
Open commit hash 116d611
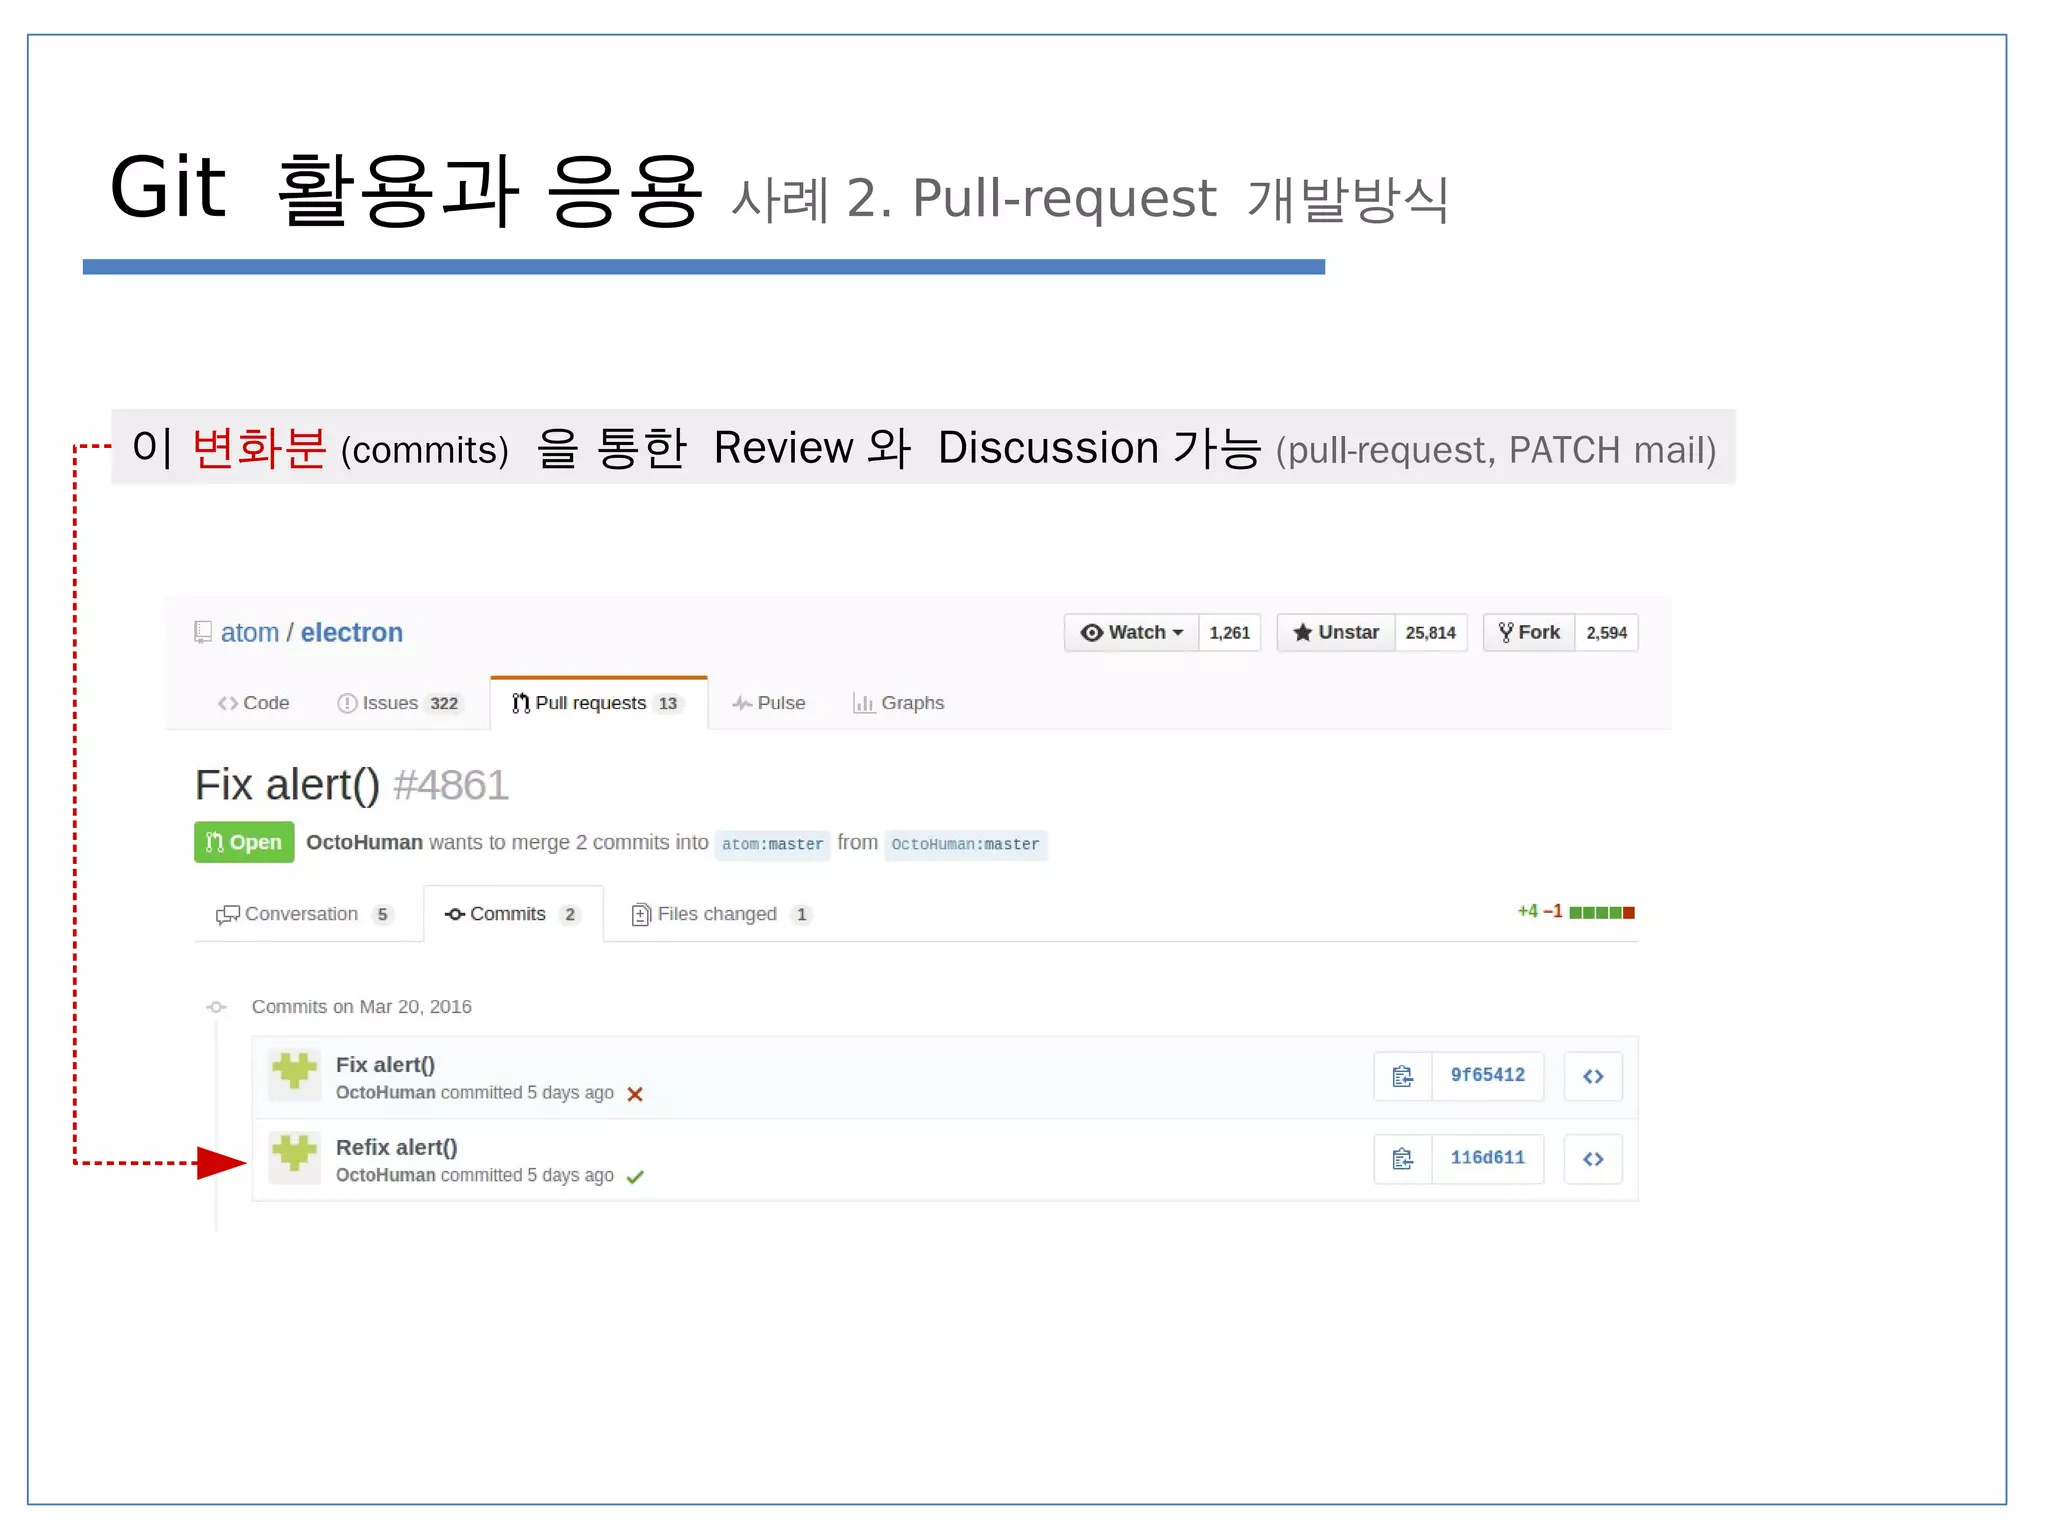pos(1487,1159)
